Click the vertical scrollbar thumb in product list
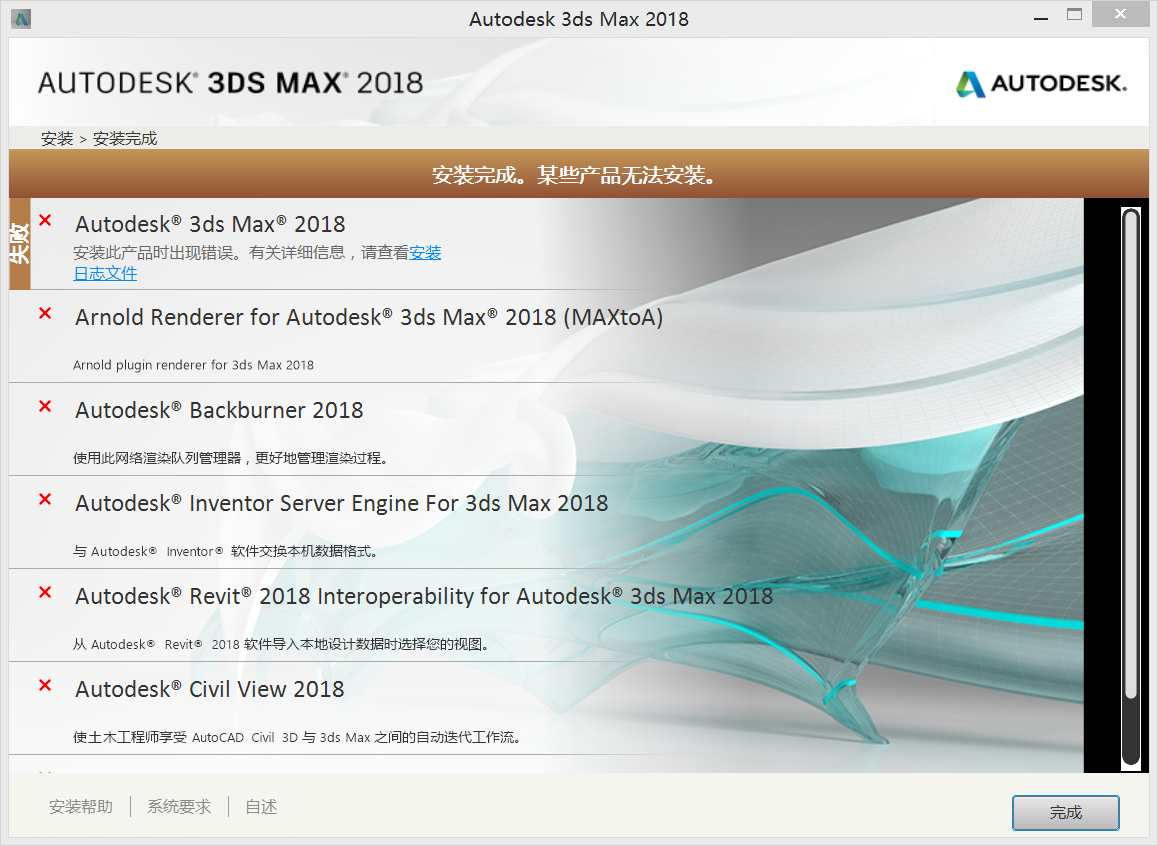The height and width of the screenshot is (846, 1158). [1130, 453]
